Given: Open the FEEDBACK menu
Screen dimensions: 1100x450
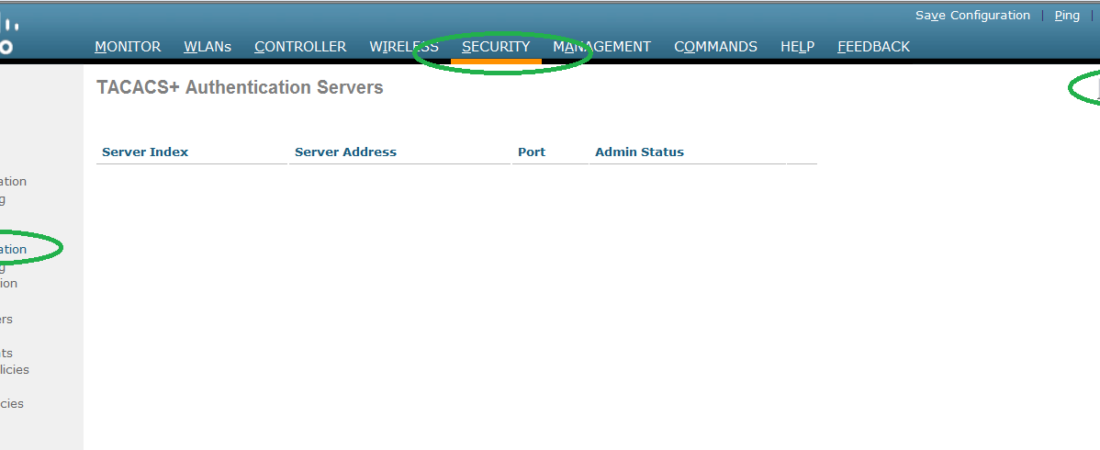Looking at the screenshot, I should point(873,46).
